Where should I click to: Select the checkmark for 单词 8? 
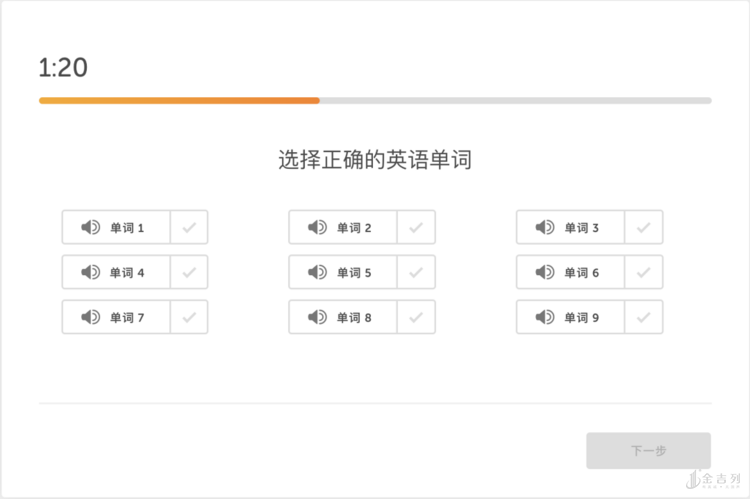pyautogui.click(x=416, y=317)
